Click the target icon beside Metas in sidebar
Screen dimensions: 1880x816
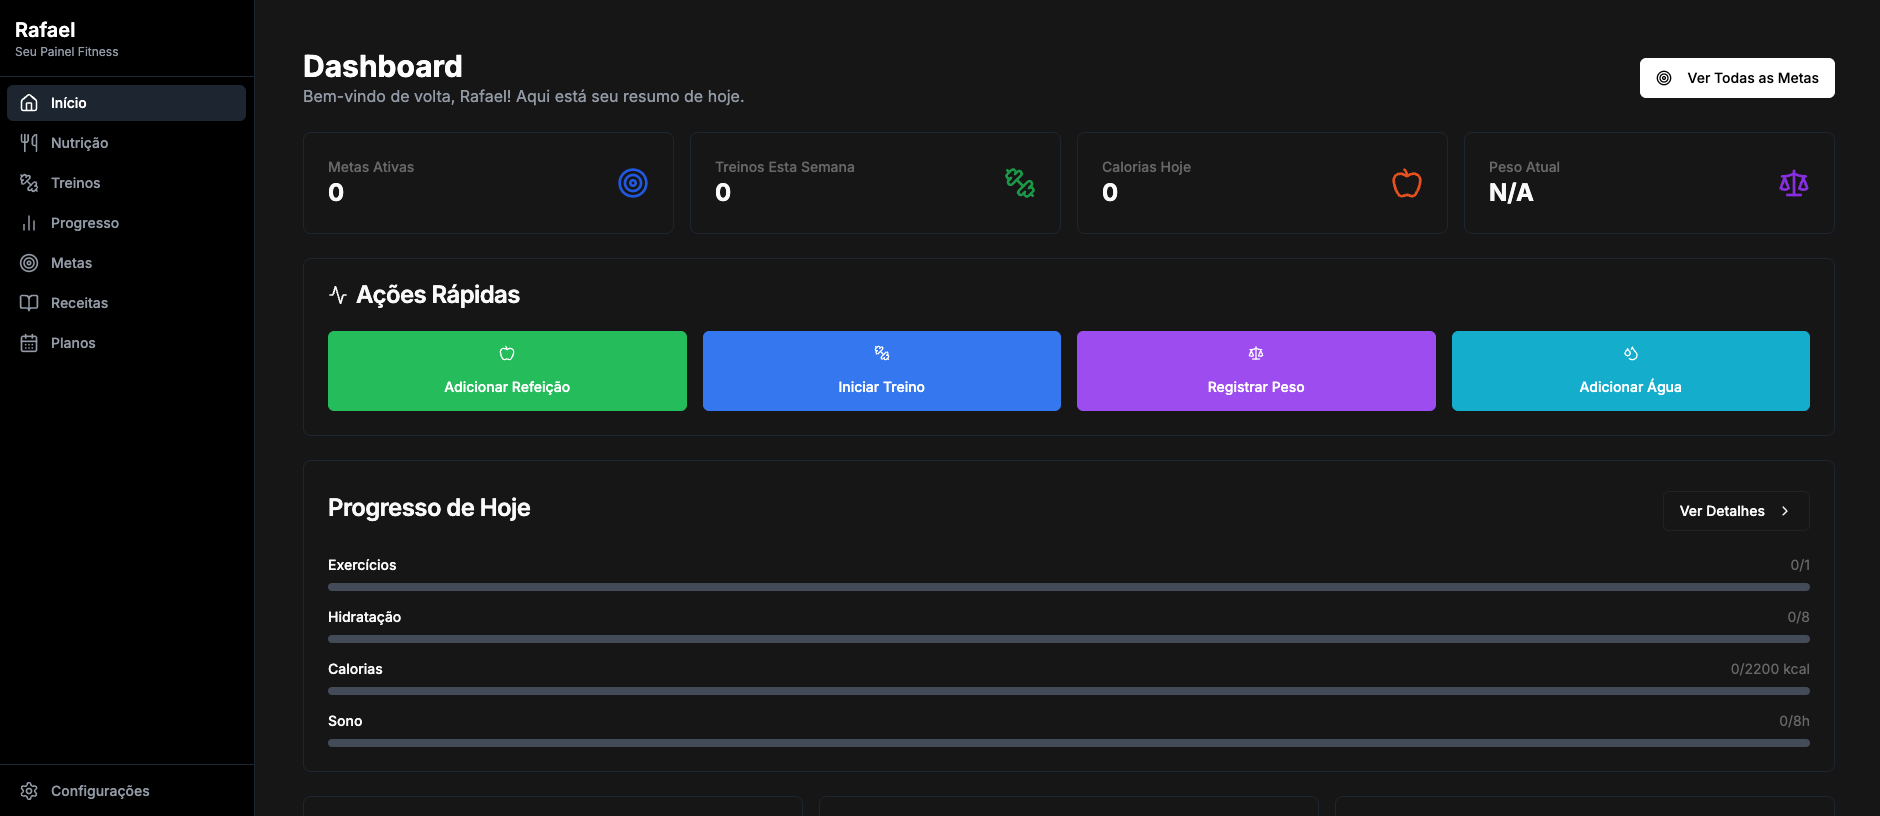29,263
